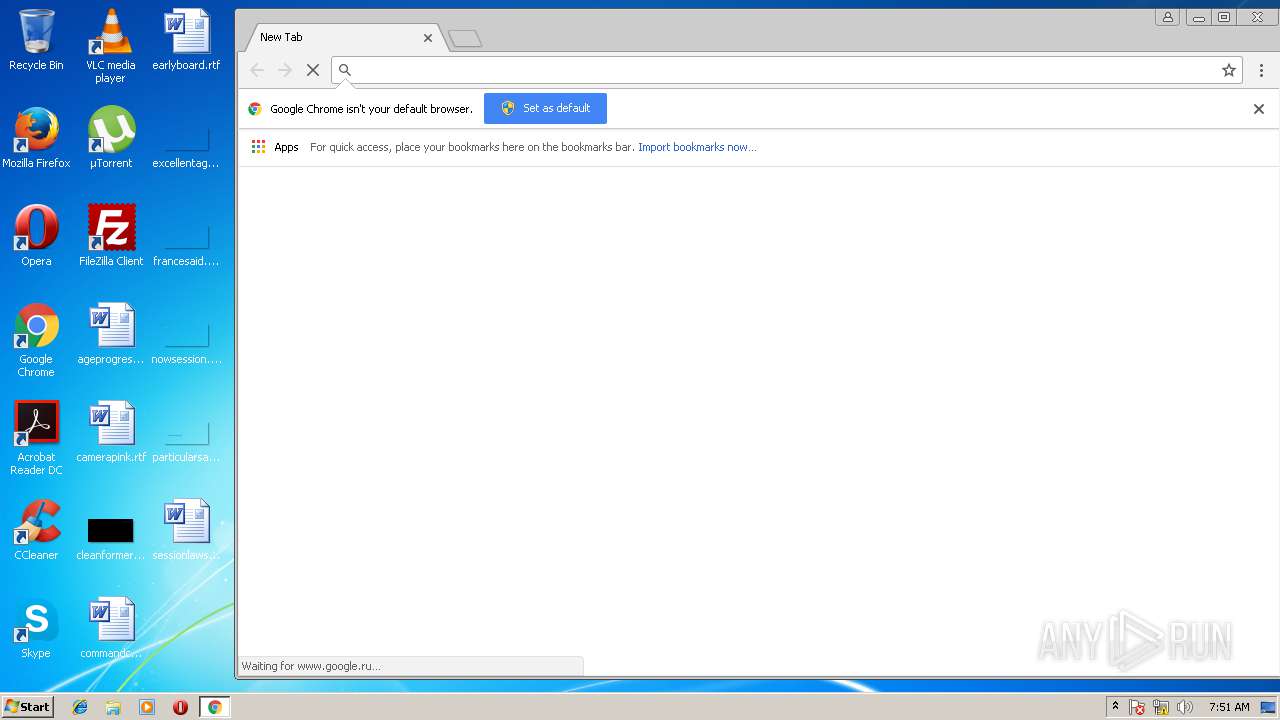This screenshot has height=720, width=1280.
Task: Click the back arrow in Chrome toolbar
Action: click(x=257, y=70)
